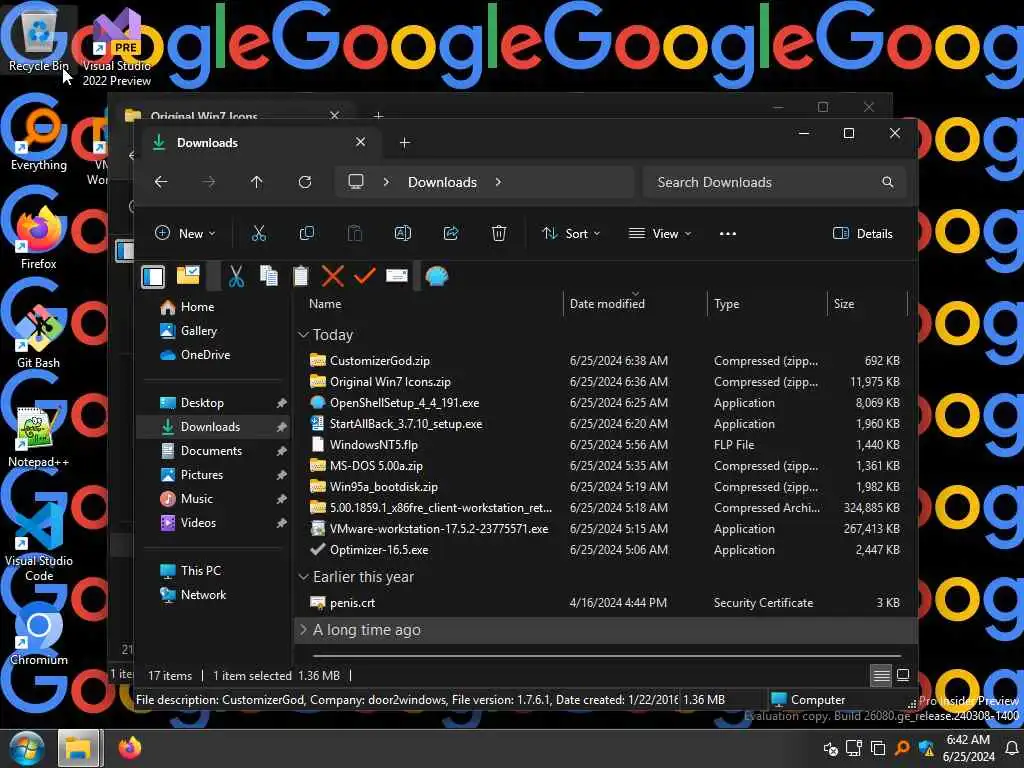This screenshot has width=1024, height=768.
Task: Go up one folder with up arrow
Action: [x=257, y=182]
